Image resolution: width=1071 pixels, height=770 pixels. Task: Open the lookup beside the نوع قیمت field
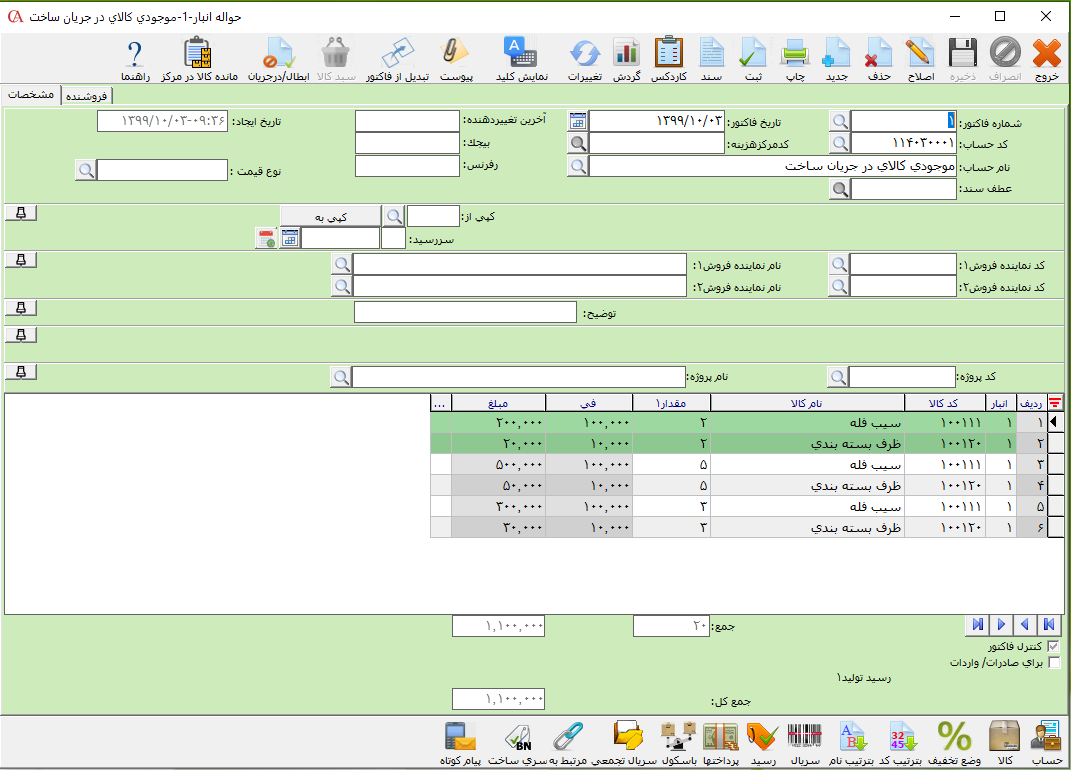[x=86, y=170]
